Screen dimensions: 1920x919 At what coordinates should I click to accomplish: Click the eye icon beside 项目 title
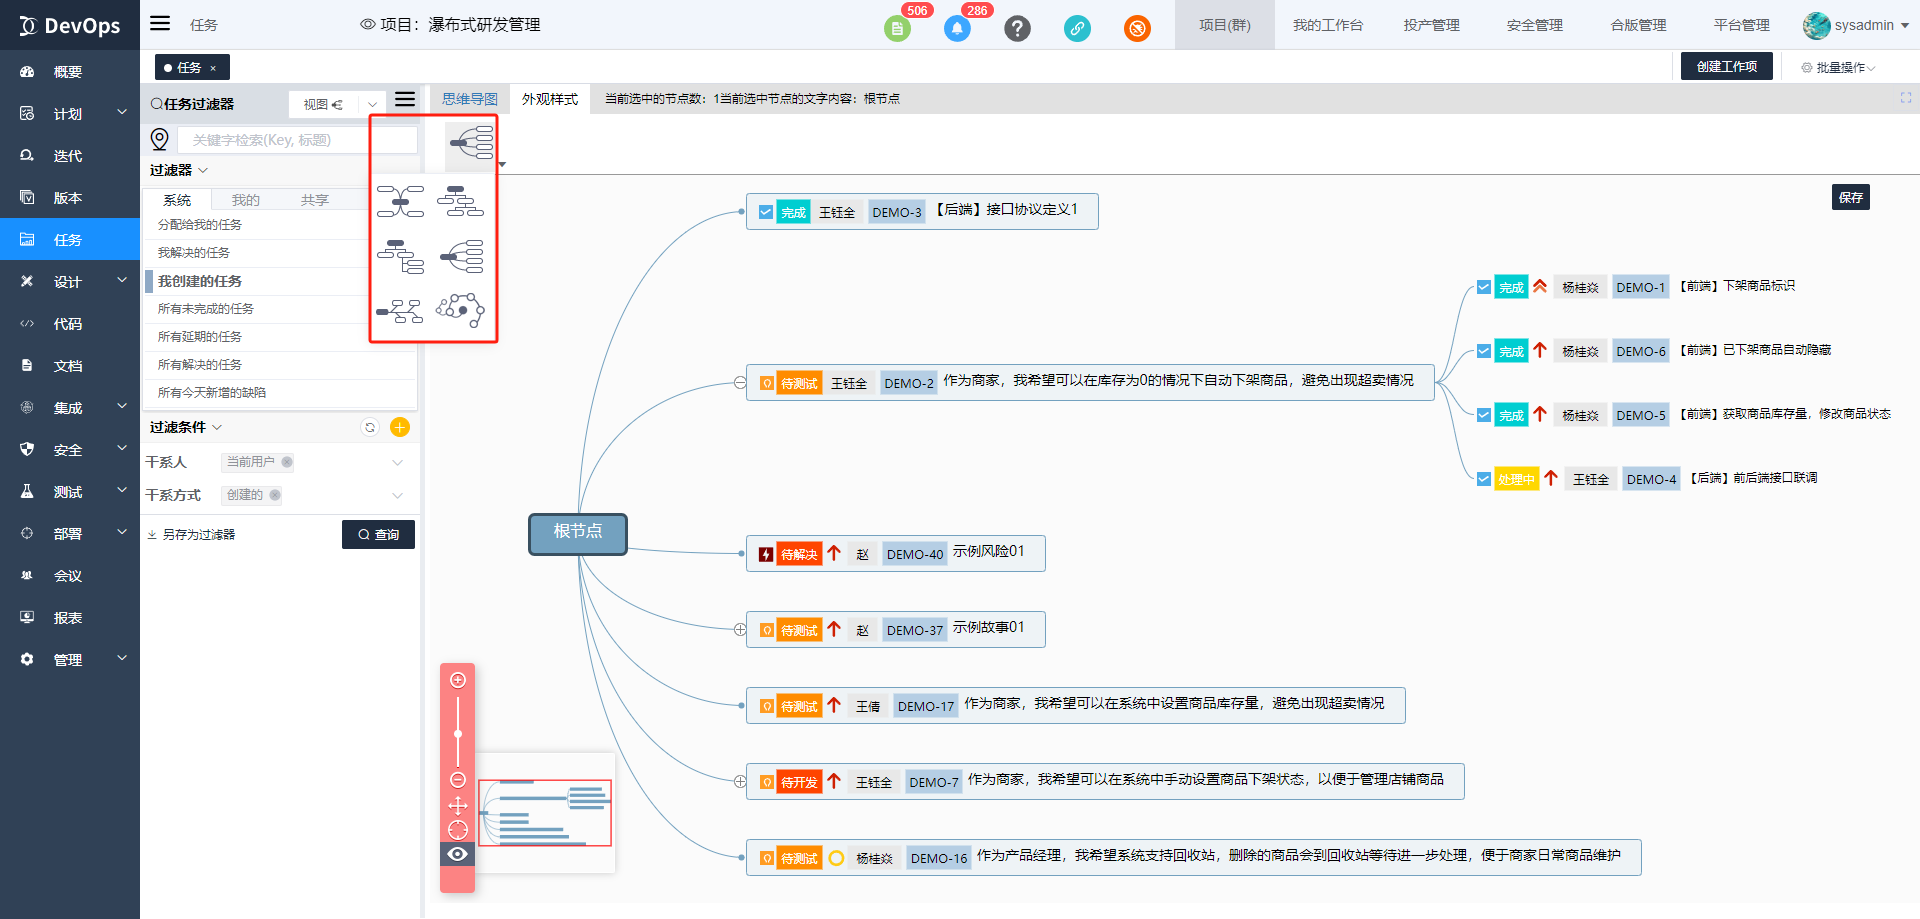(x=368, y=24)
